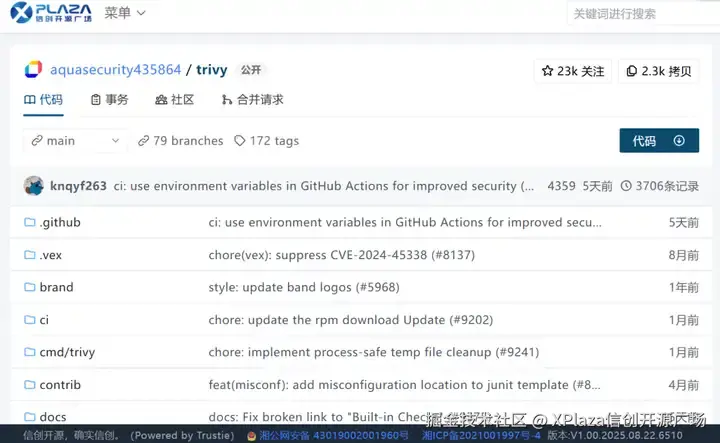
Task: Click the .vex folder icon
Action: [x=30, y=255]
